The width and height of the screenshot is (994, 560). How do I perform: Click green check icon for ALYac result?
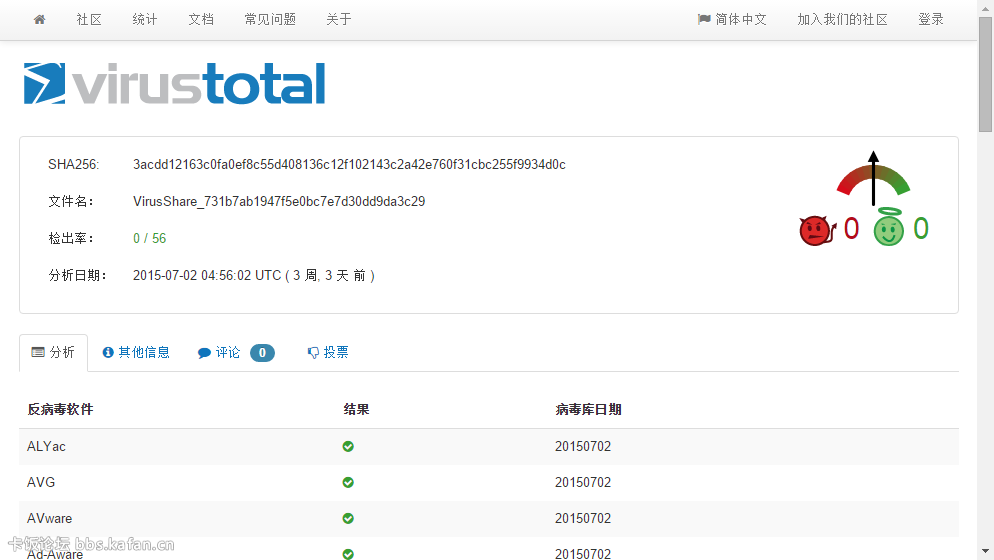[348, 446]
